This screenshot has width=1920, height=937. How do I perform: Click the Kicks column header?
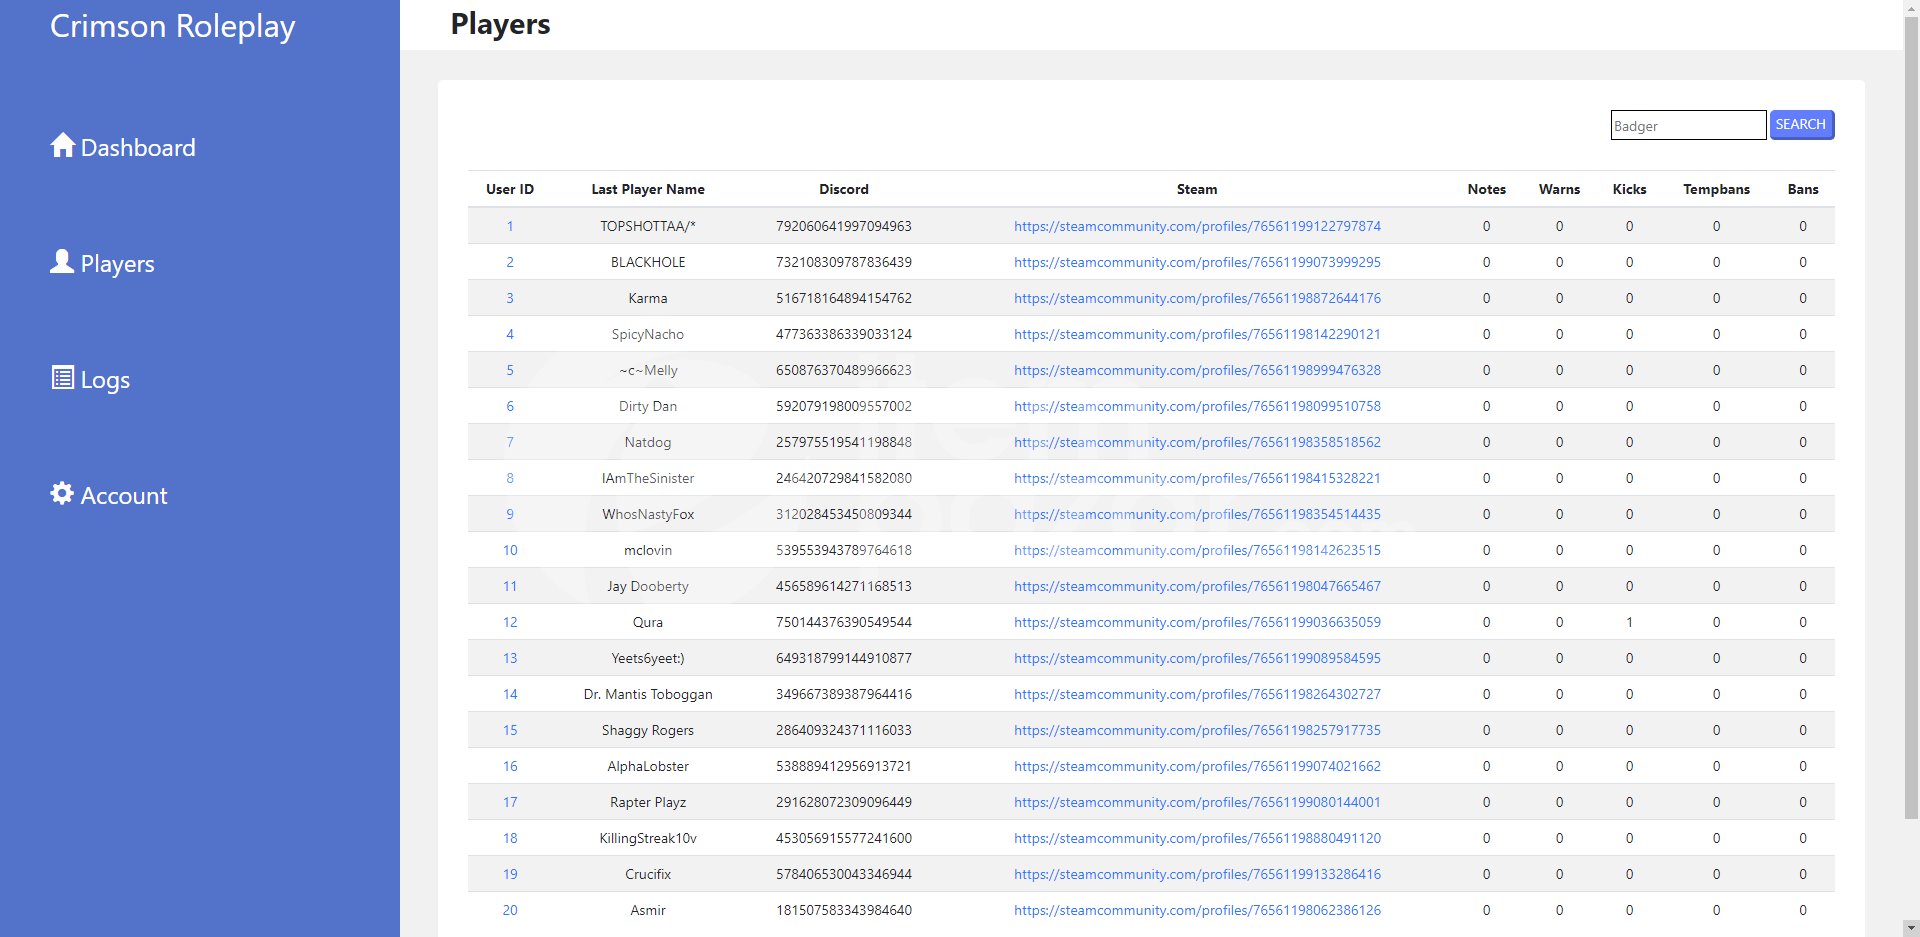pos(1629,189)
